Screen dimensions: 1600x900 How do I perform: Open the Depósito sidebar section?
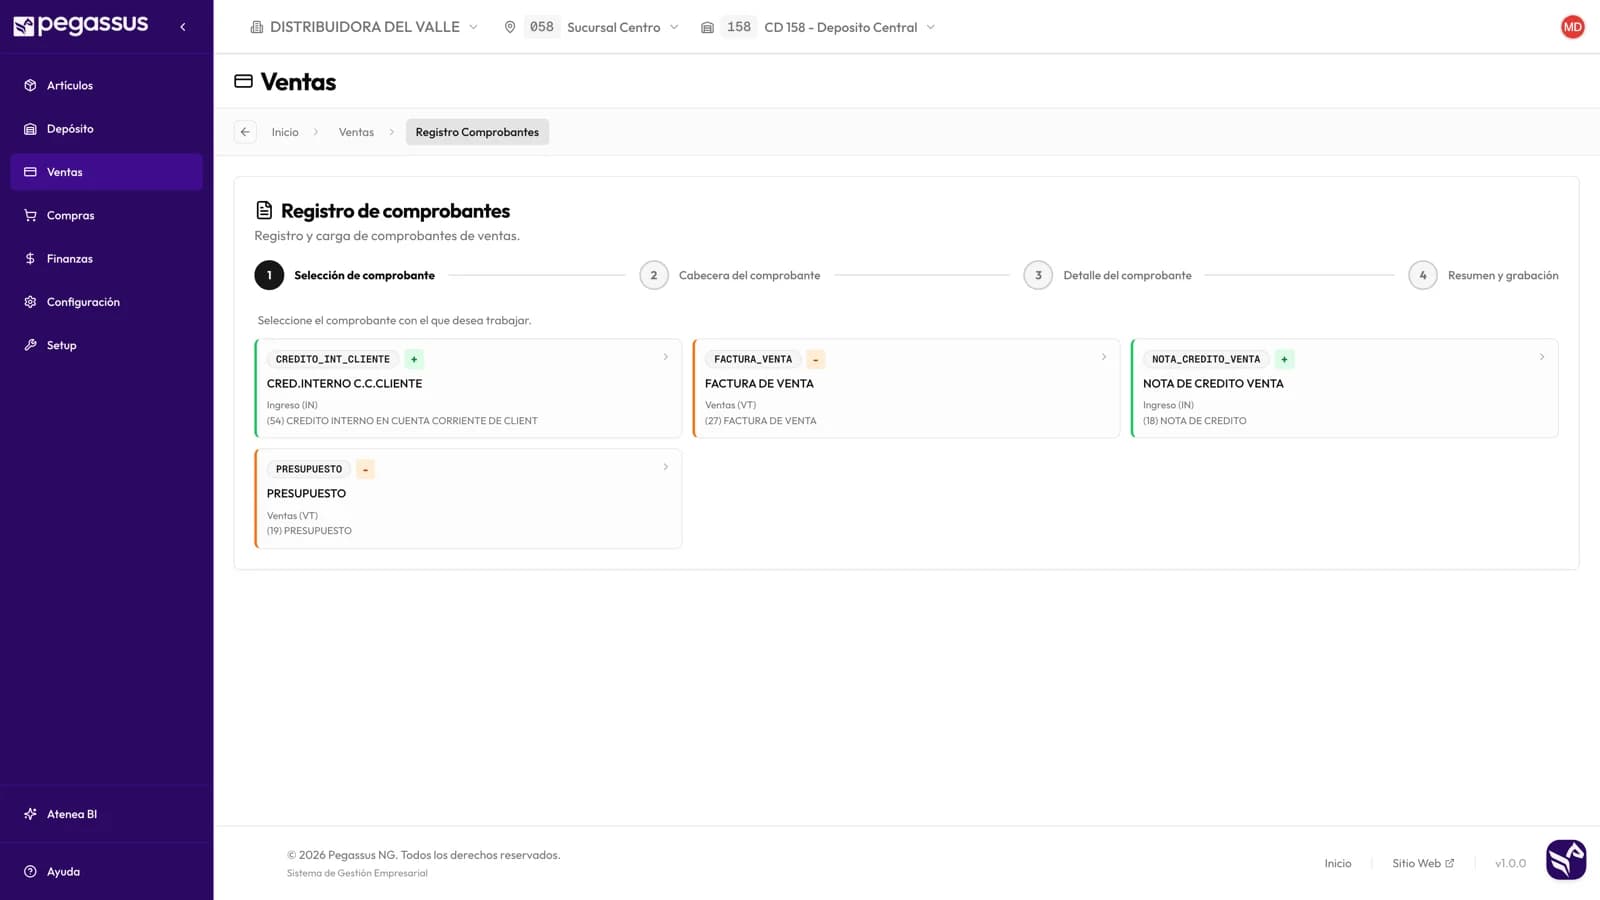click(x=106, y=129)
